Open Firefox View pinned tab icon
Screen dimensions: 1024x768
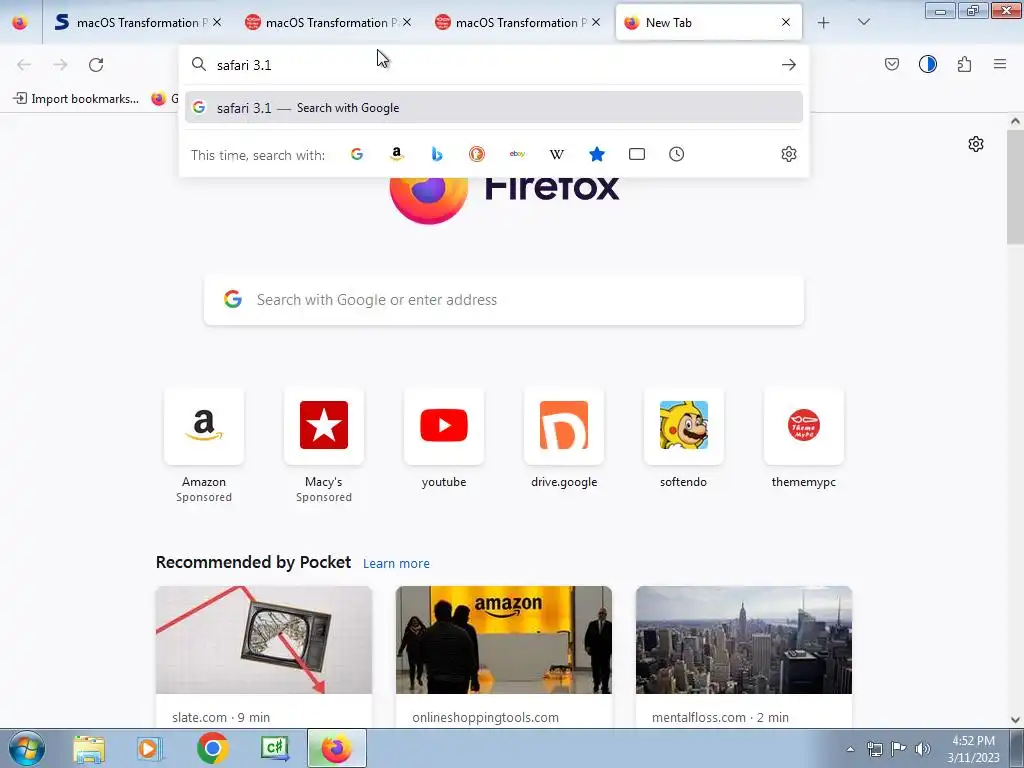click(x=20, y=22)
